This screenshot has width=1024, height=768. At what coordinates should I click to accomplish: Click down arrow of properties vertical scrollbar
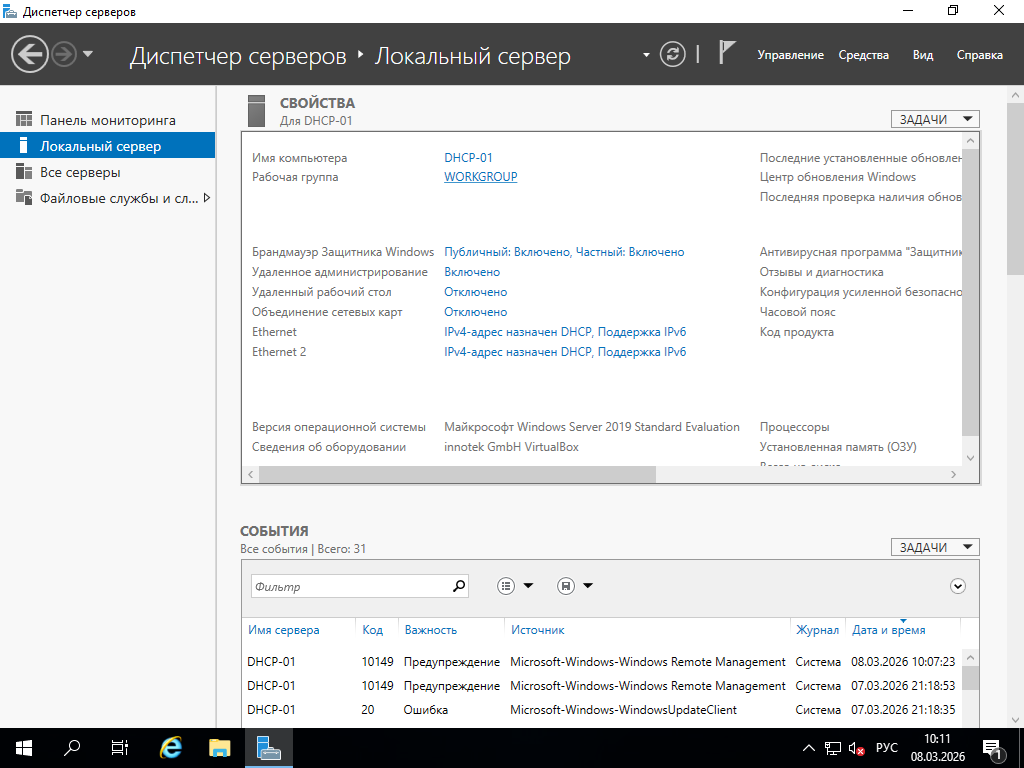click(970, 458)
